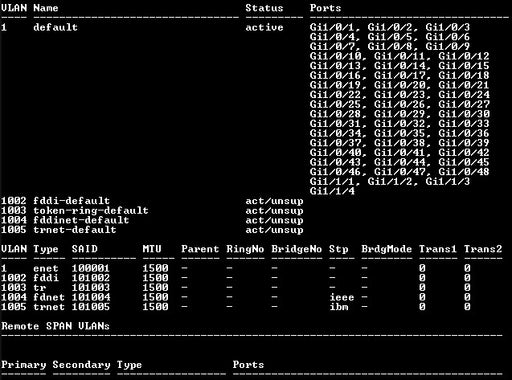
Task: Click the BrdgMode column header
Action: pyautogui.click(x=386, y=249)
